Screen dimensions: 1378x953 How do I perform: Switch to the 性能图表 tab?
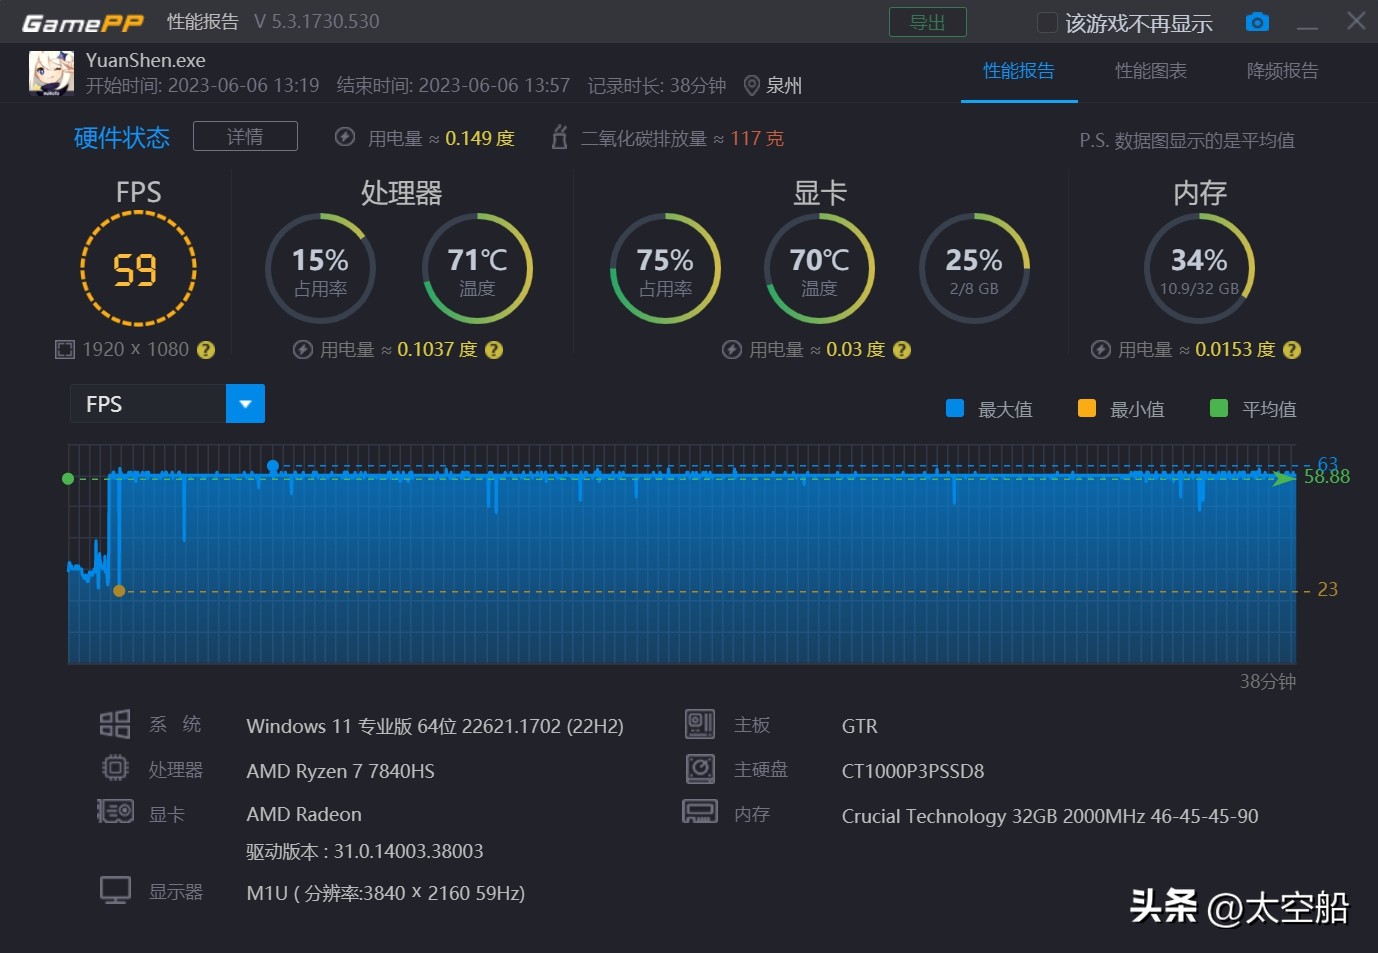pyautogui.click(x=1151, y=71)
